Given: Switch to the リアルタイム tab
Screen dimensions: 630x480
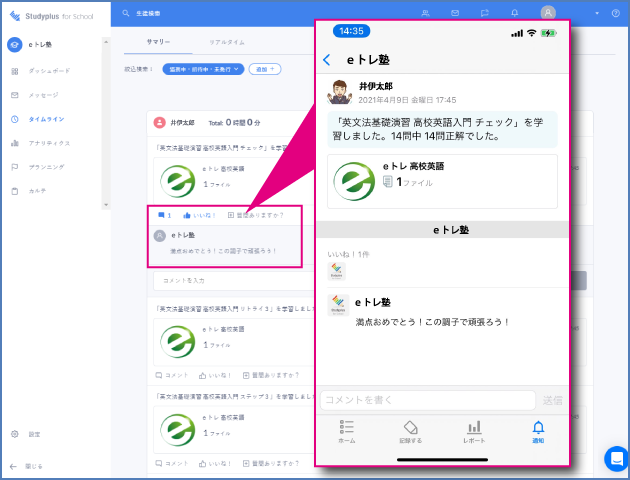Looking at the screenshot, I should (227, 42).
